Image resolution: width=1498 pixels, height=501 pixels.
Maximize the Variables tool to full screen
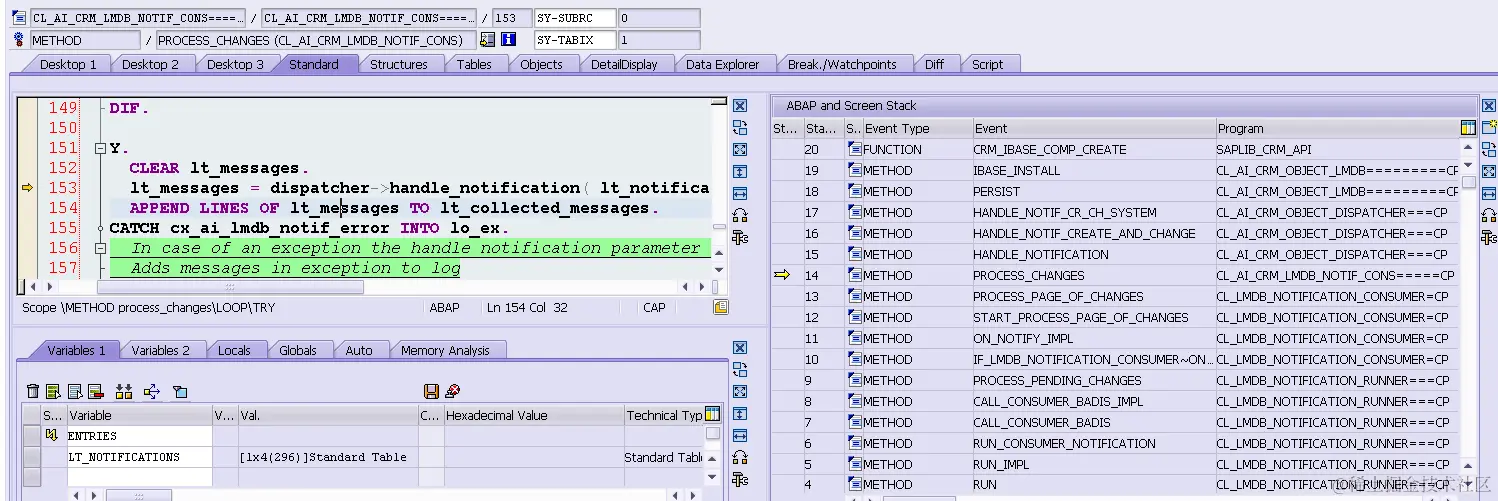[x=740, y=391]
